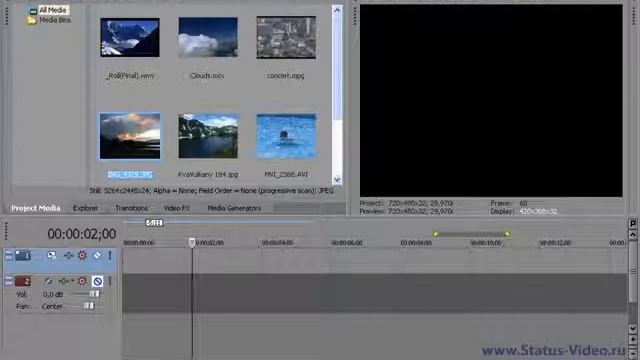640x360 pixels.
Task: Click timeline vertical scrollbar up arrow
Action: coord(633,235)
